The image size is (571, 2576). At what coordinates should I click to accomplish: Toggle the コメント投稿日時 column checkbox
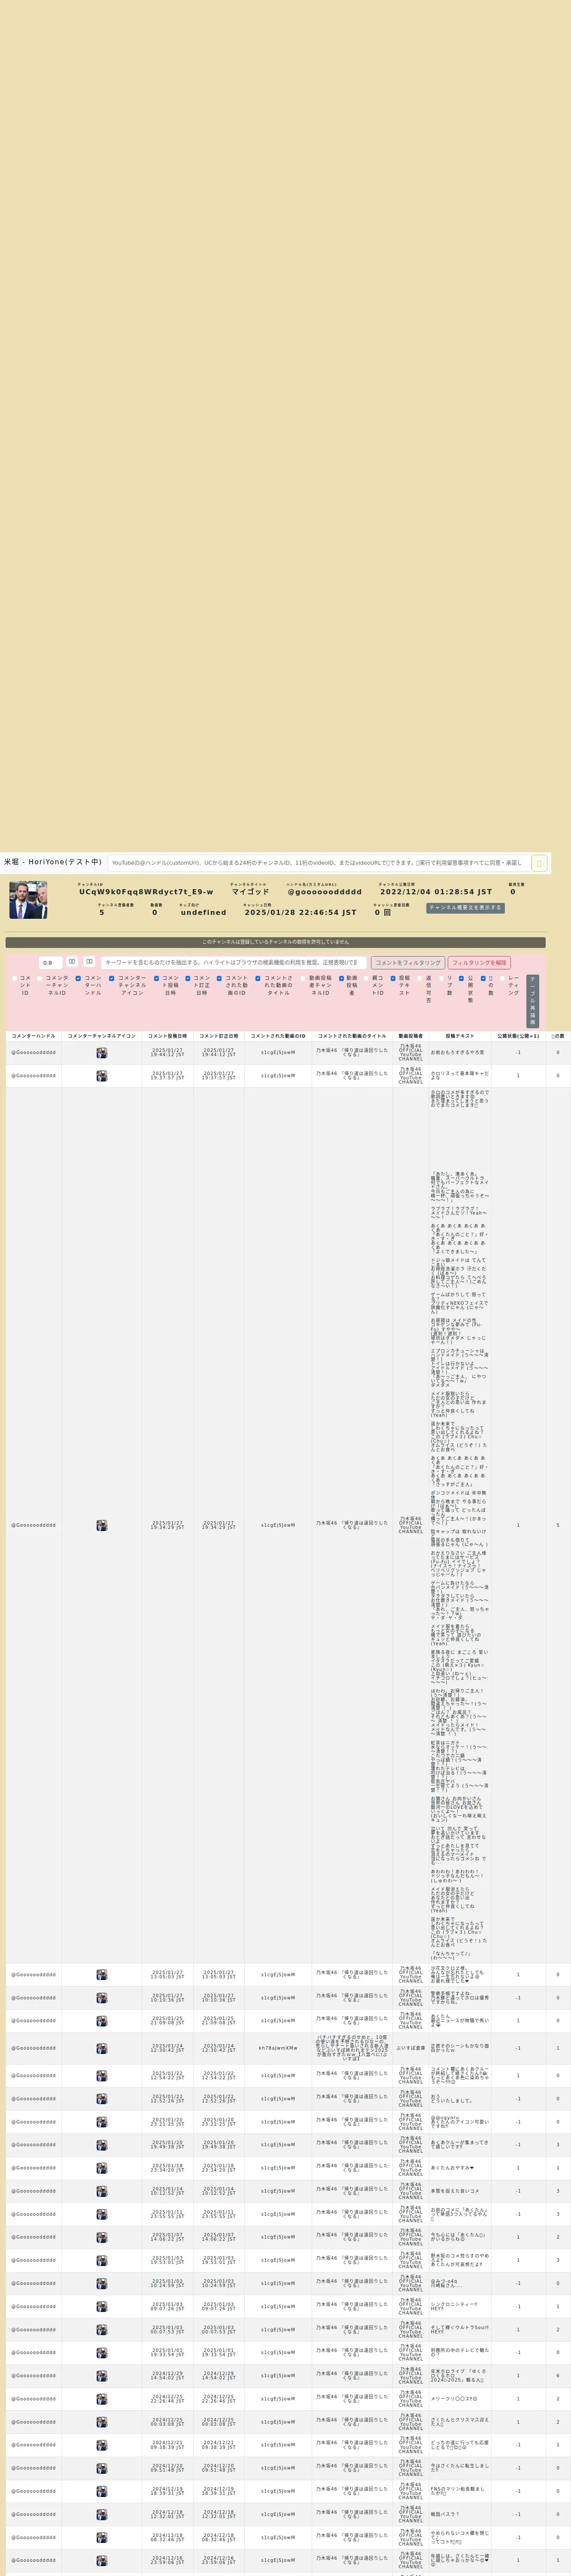pos(156,979)
